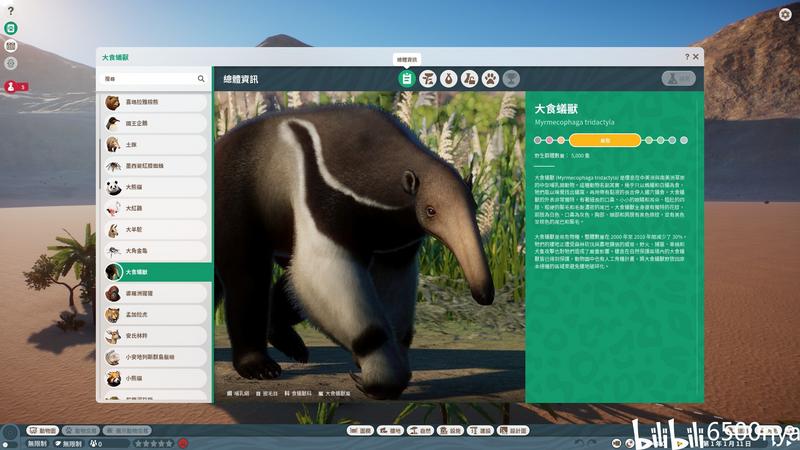Open the animal trade paw button at bottom-left
The height and width of the screenshot is (450, 800).
pos(81,431)
